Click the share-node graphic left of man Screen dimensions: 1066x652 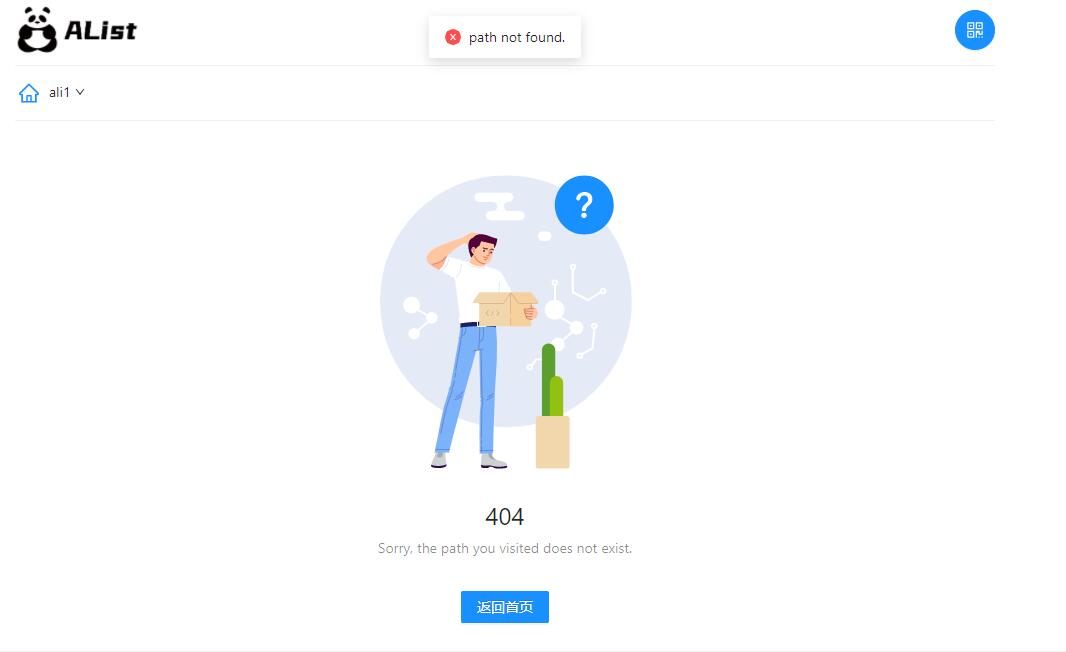[420, 318]
